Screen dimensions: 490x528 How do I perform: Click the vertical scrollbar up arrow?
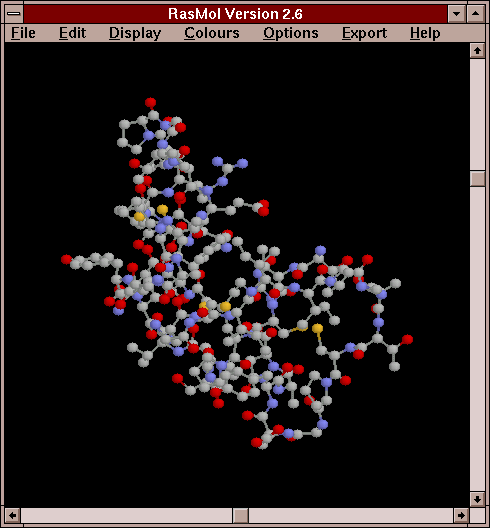tap(477, 51)
